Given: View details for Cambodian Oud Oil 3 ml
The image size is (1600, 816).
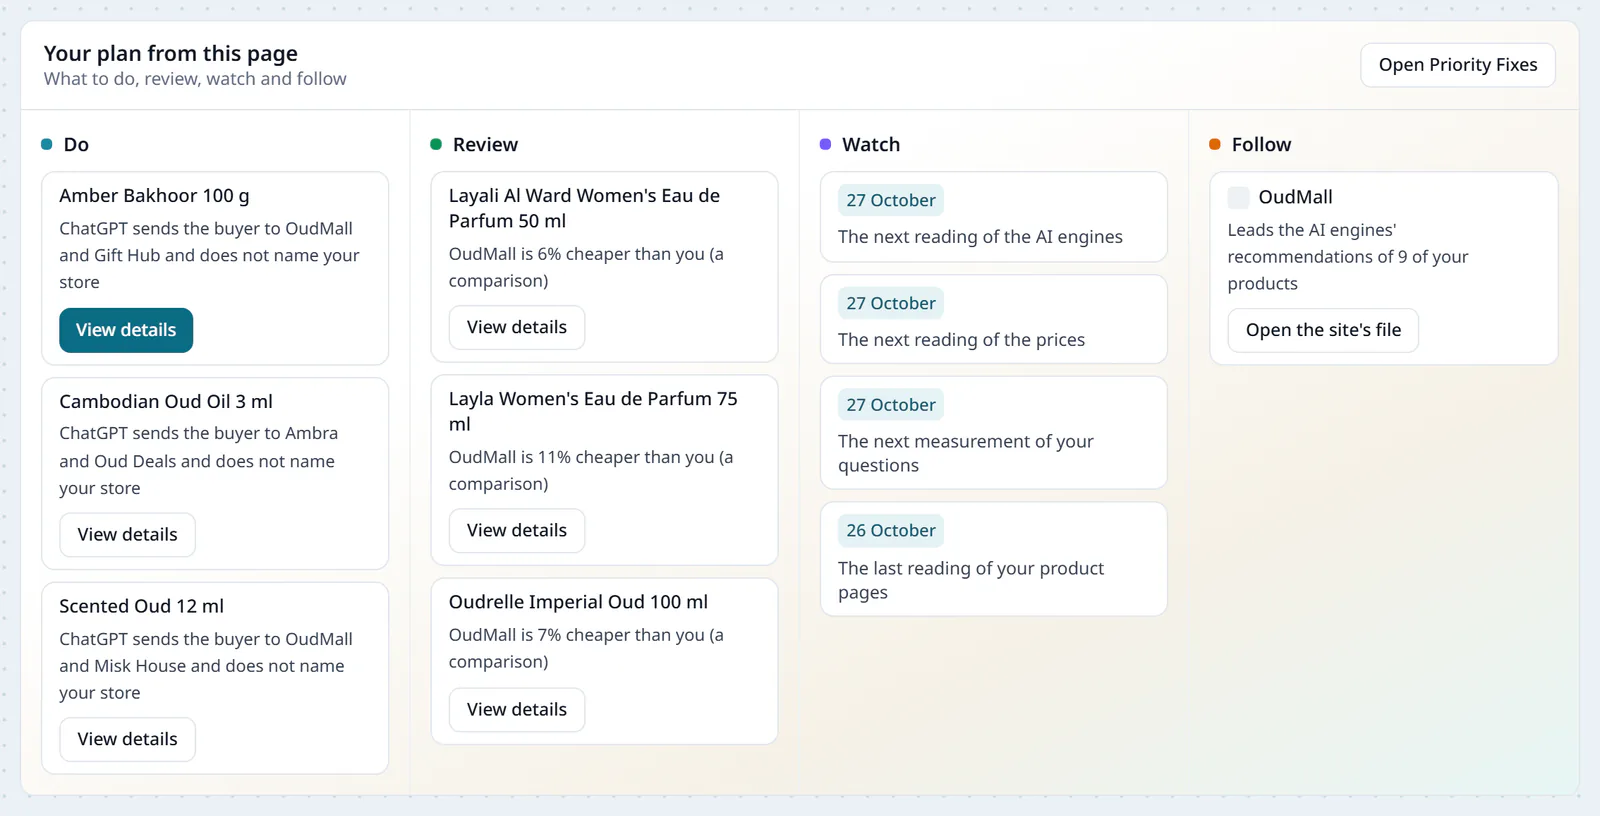Looking at the screenshot, I should (127, 535).
